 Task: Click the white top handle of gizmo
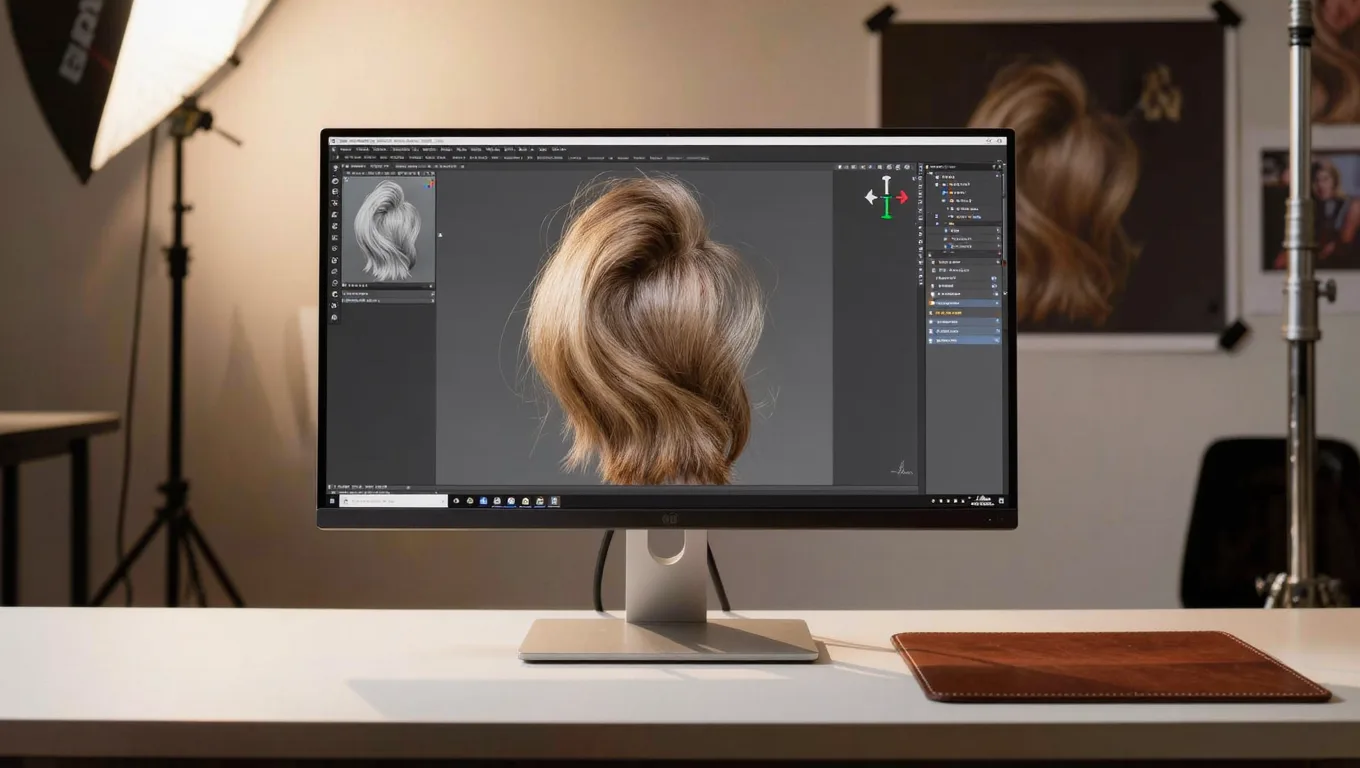tap(886, 185)
